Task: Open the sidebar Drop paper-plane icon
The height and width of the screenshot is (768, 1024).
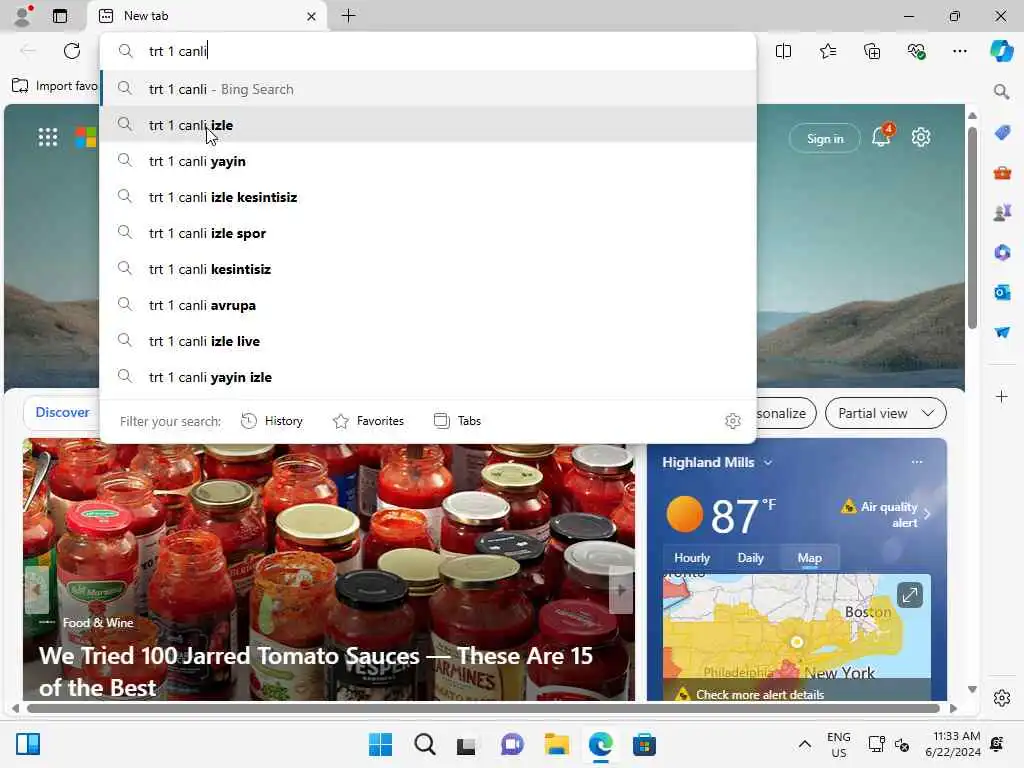Action: point(1002,332)
